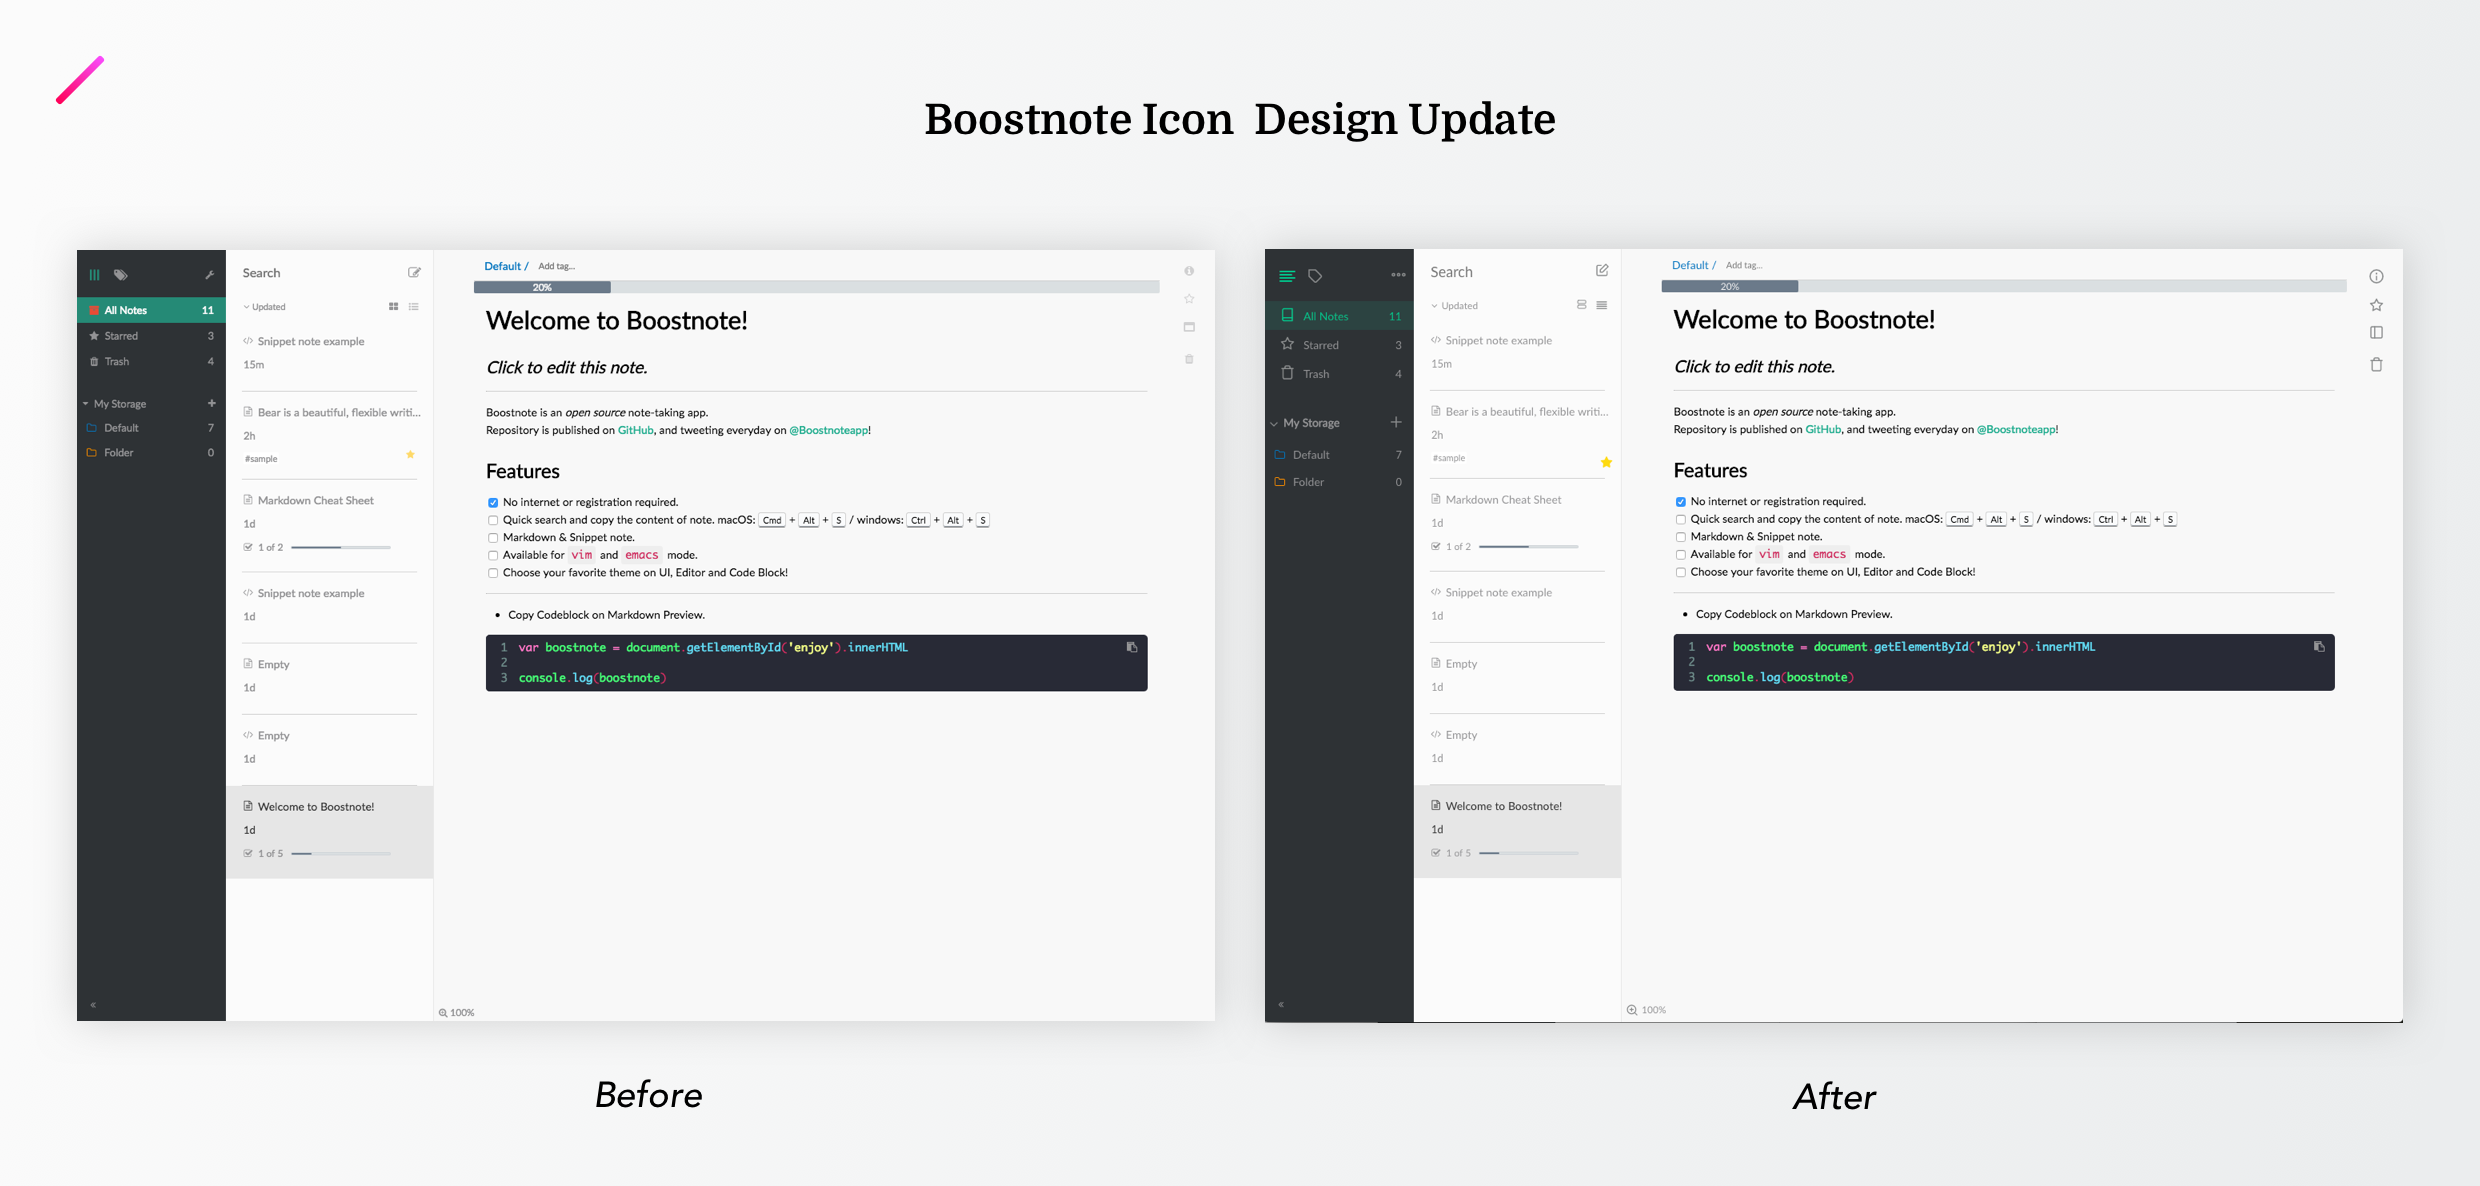Uncheck 'No internet or registration' in After screenshot
2480x1186 pixels.
[x=1681, y=502]
